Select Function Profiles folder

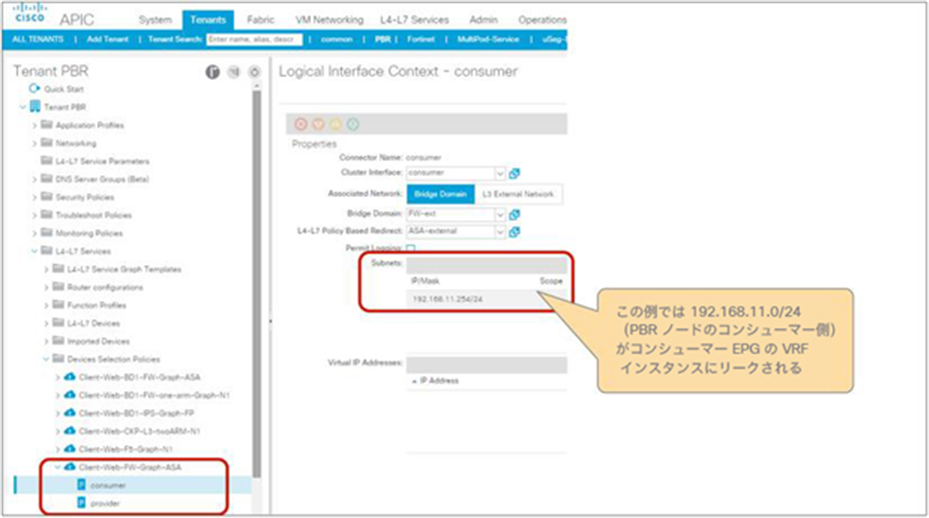(96, 305)
